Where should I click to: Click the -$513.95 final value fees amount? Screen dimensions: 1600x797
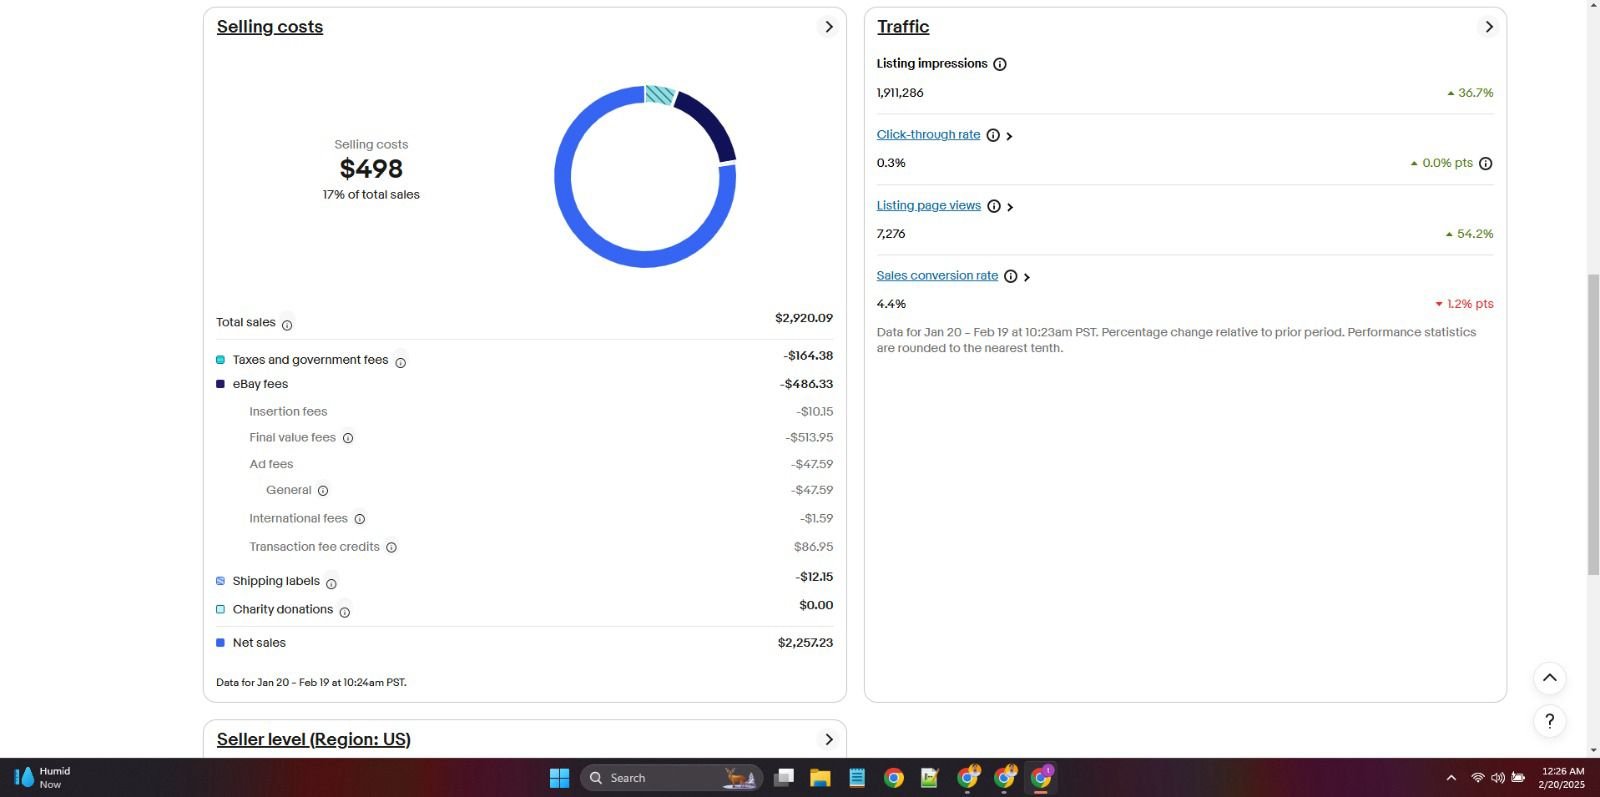click(809, 438)
